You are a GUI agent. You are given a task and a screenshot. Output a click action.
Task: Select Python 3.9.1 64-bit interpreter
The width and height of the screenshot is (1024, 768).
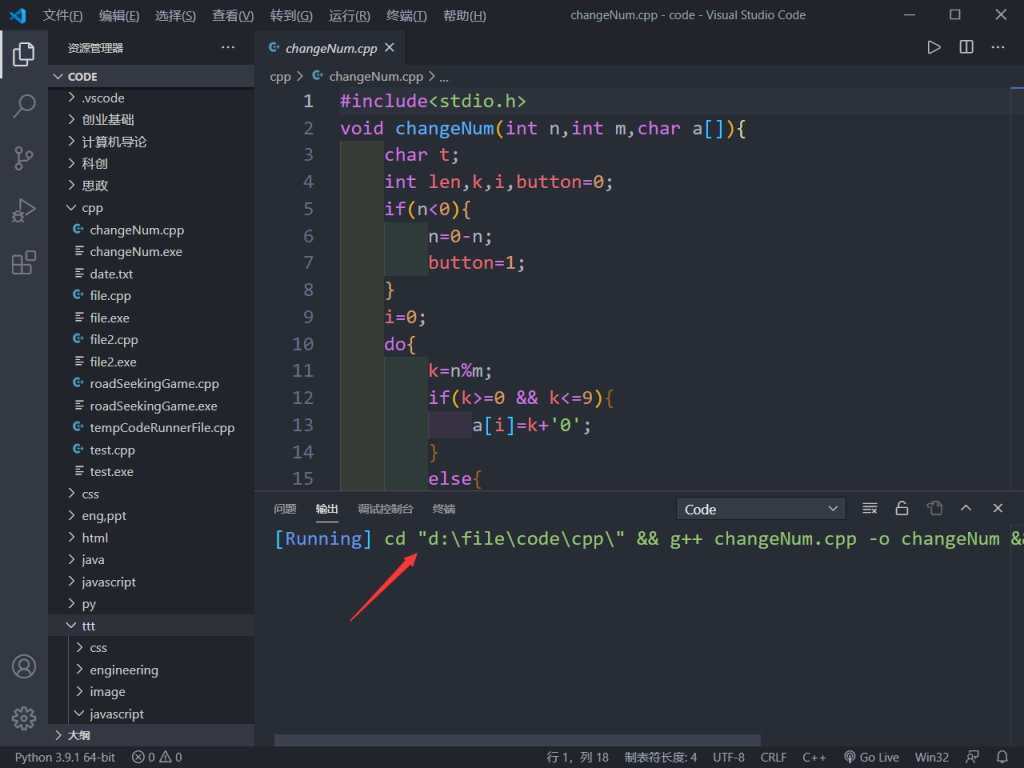tap(65, 757)
